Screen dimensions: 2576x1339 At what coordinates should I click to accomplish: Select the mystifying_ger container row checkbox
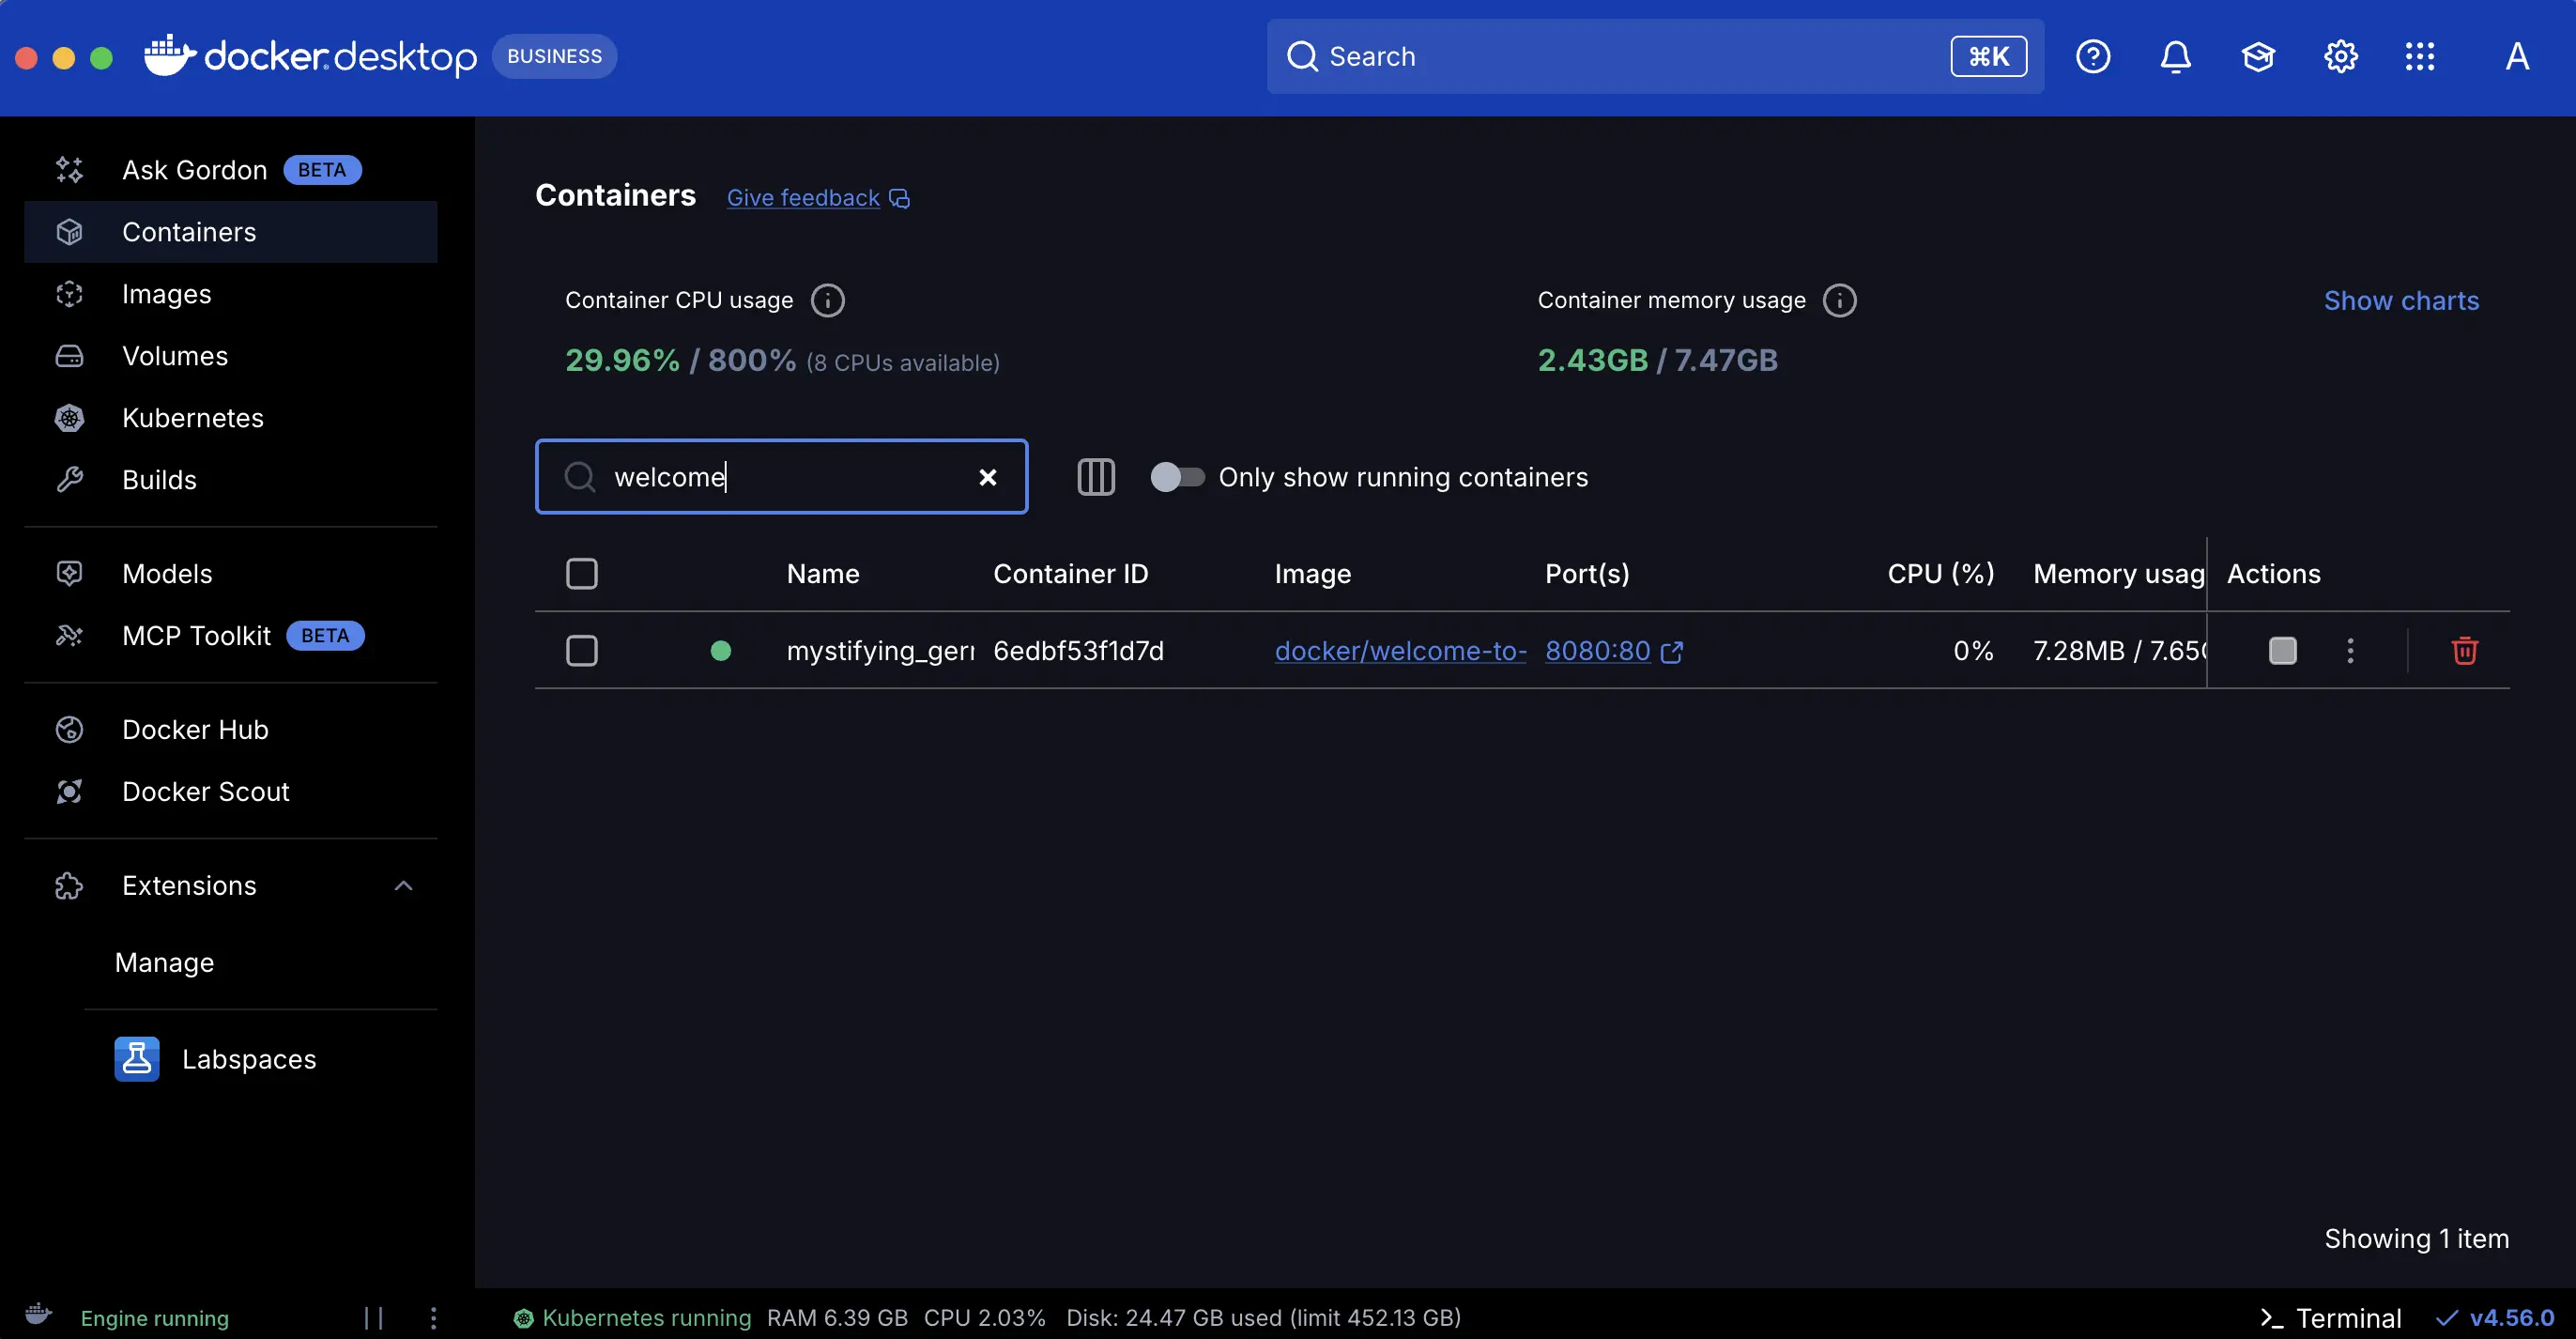[x=581, y=650]
